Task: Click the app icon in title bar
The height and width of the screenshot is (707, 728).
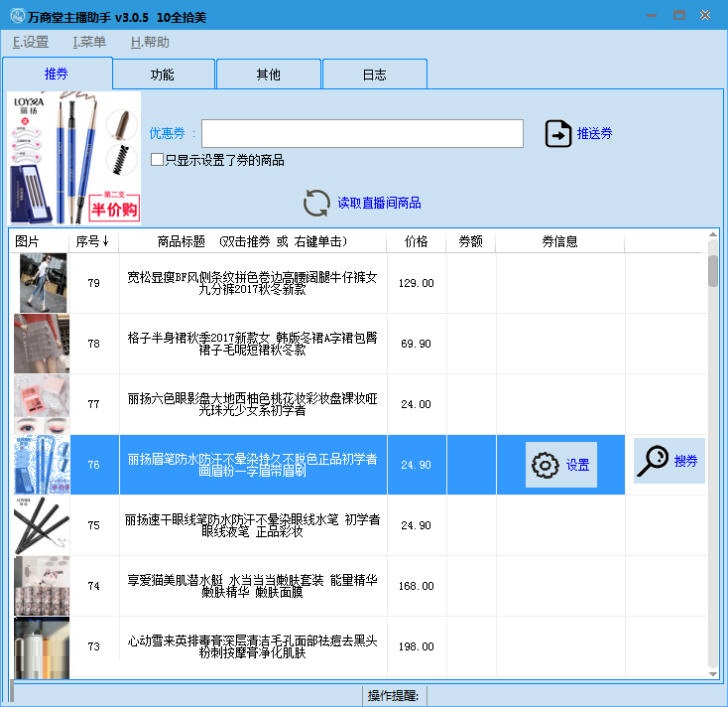Action: (13, 16)
